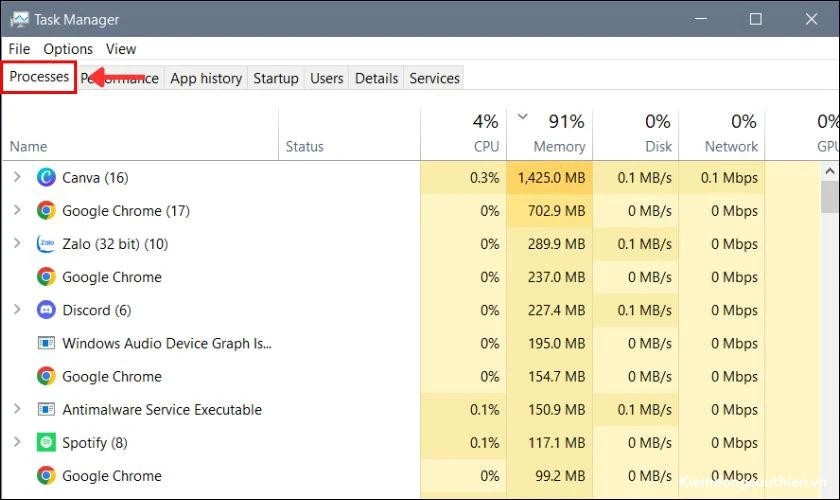
Task: Open the File menu
Action: [19, 49]
